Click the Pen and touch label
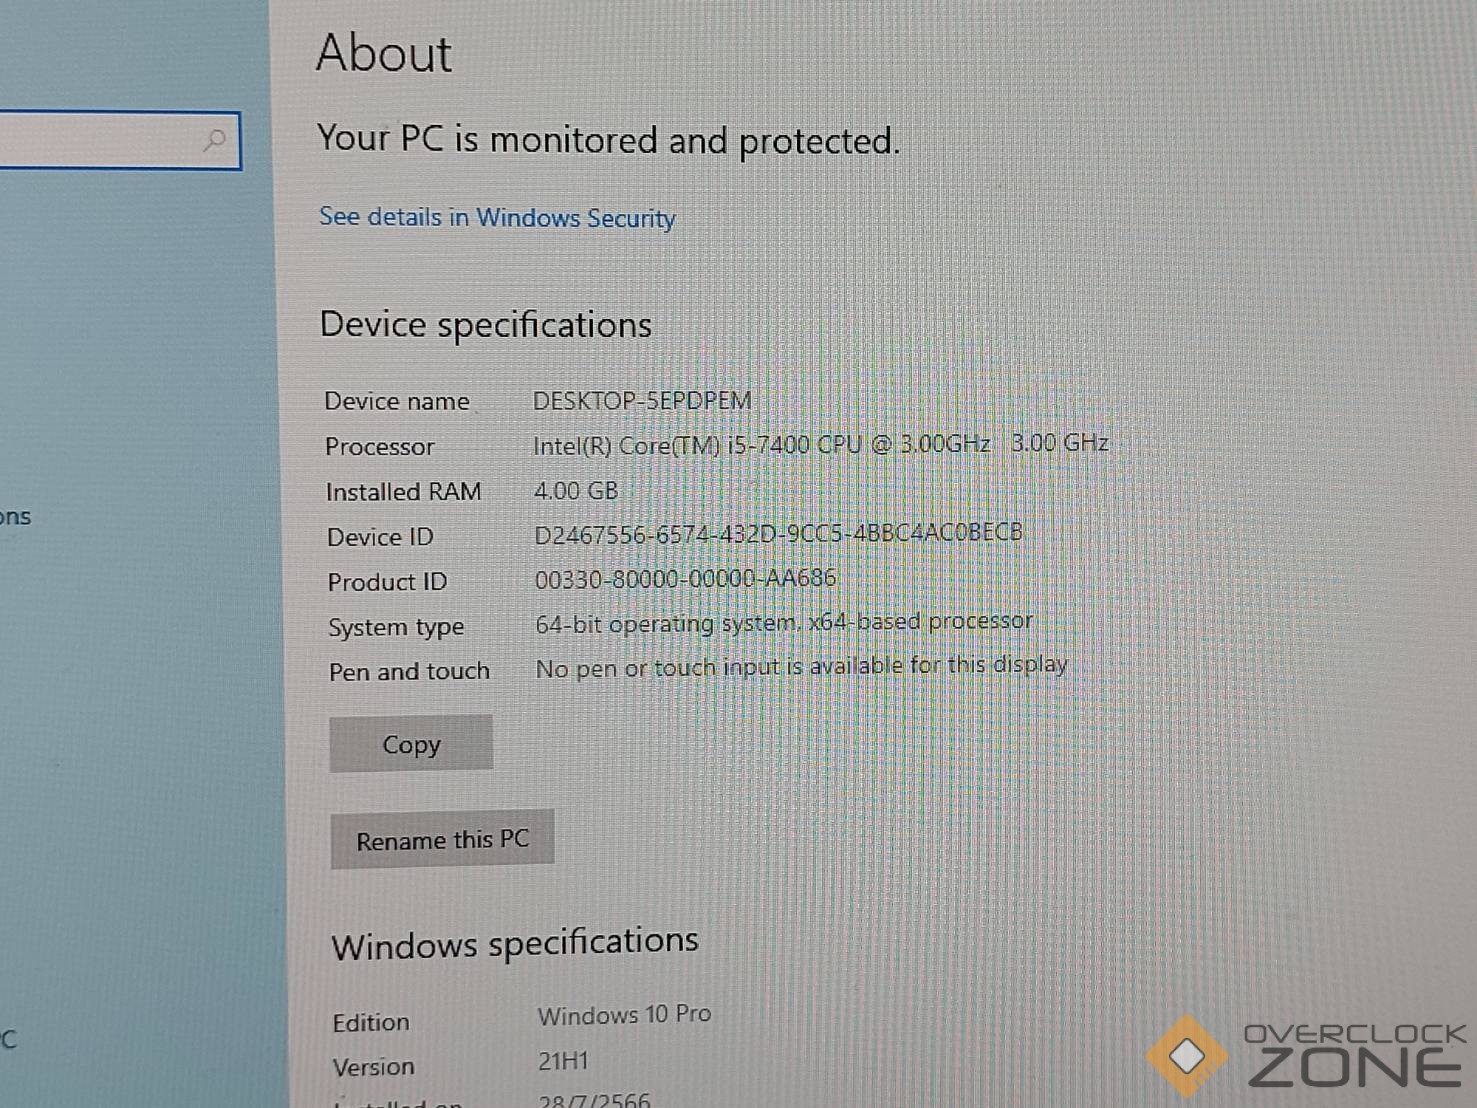Image resolution: width=1477 pixels, height=1108 pixels. (409, 671)
